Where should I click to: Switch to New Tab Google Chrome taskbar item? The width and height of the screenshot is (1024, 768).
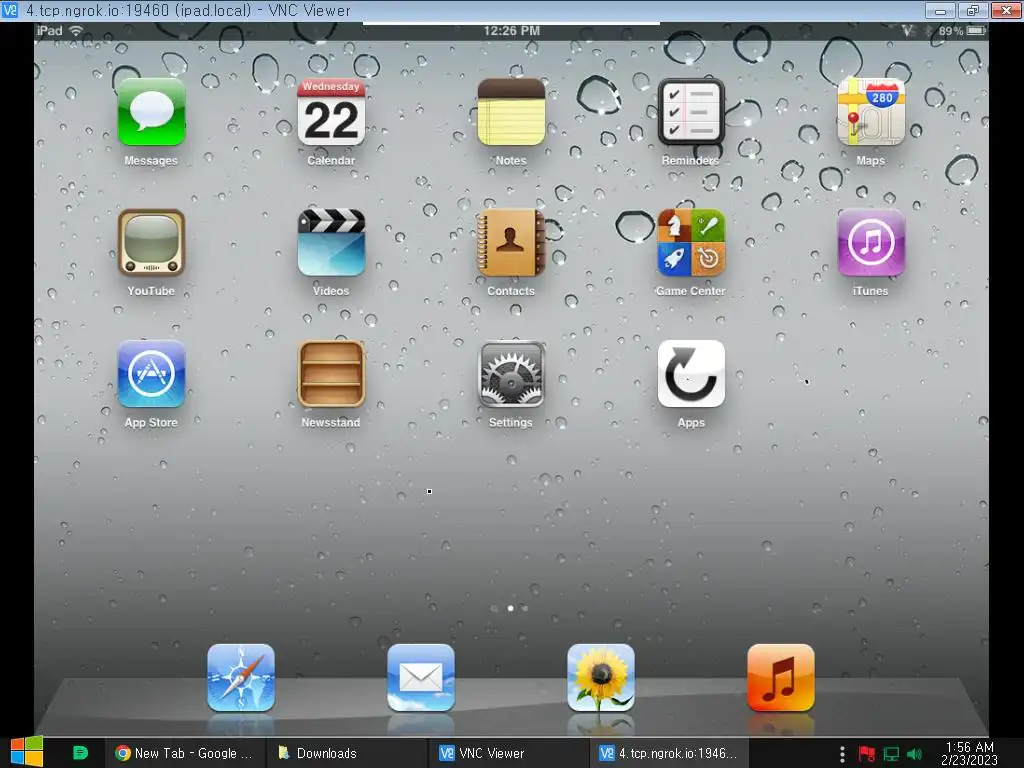coord(184,753)
